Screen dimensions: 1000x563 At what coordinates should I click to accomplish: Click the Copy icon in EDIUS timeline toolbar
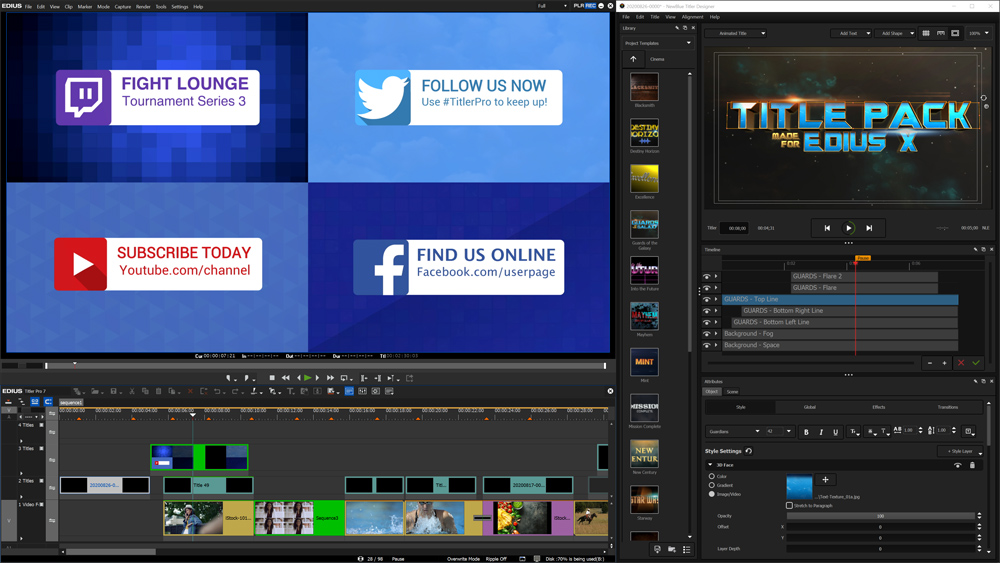coord(145,391)
